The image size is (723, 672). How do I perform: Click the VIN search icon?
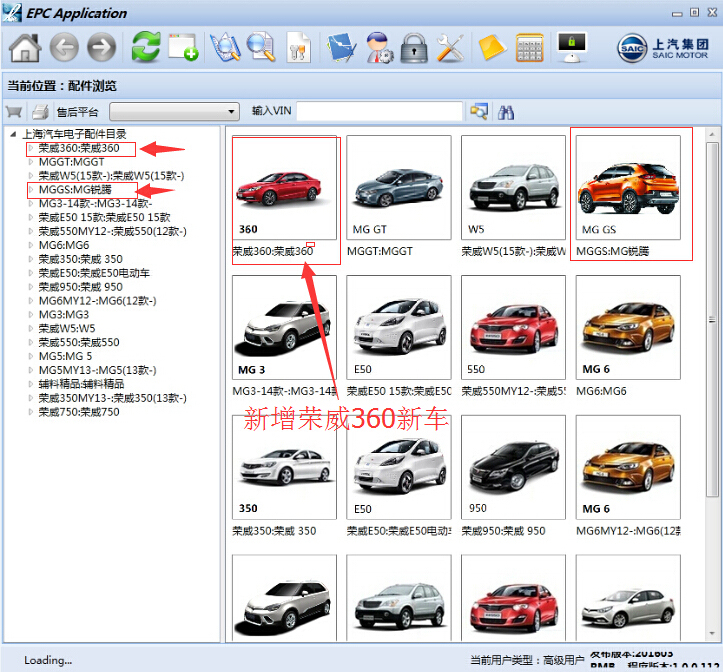479,112
